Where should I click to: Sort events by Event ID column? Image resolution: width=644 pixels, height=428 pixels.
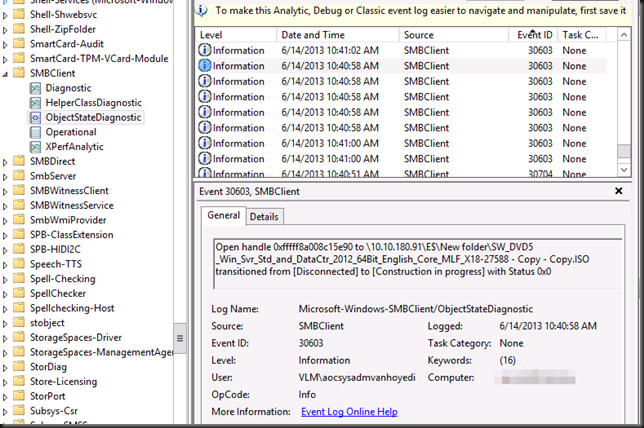533,35
